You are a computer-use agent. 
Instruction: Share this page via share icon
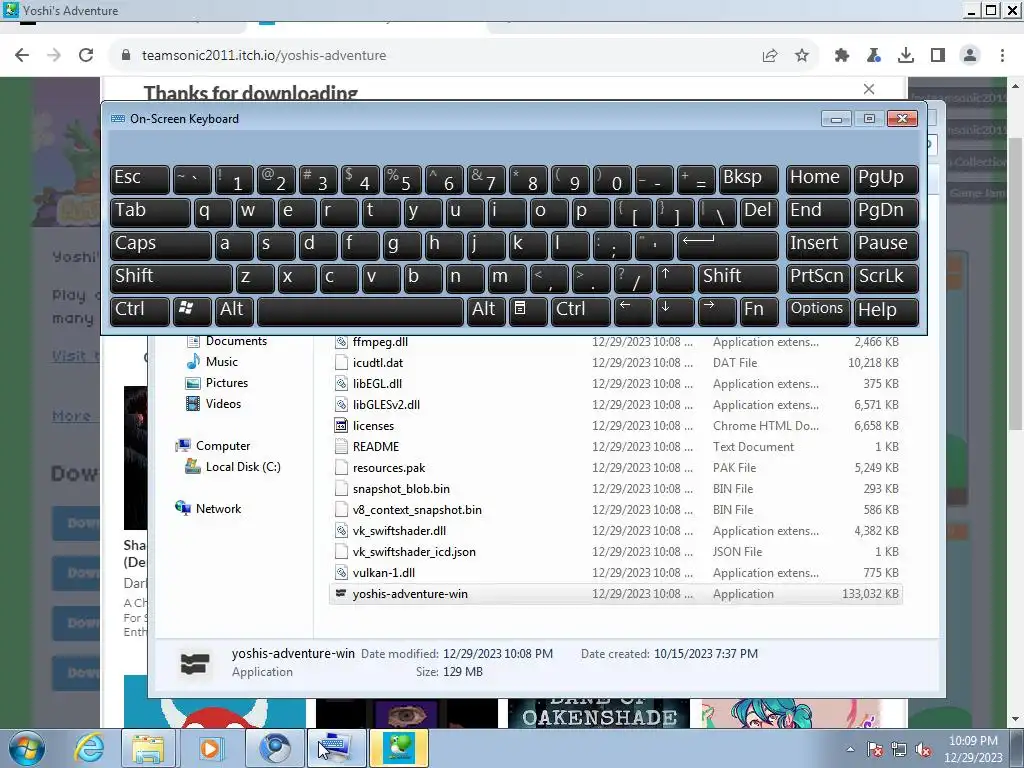(770, 56)
